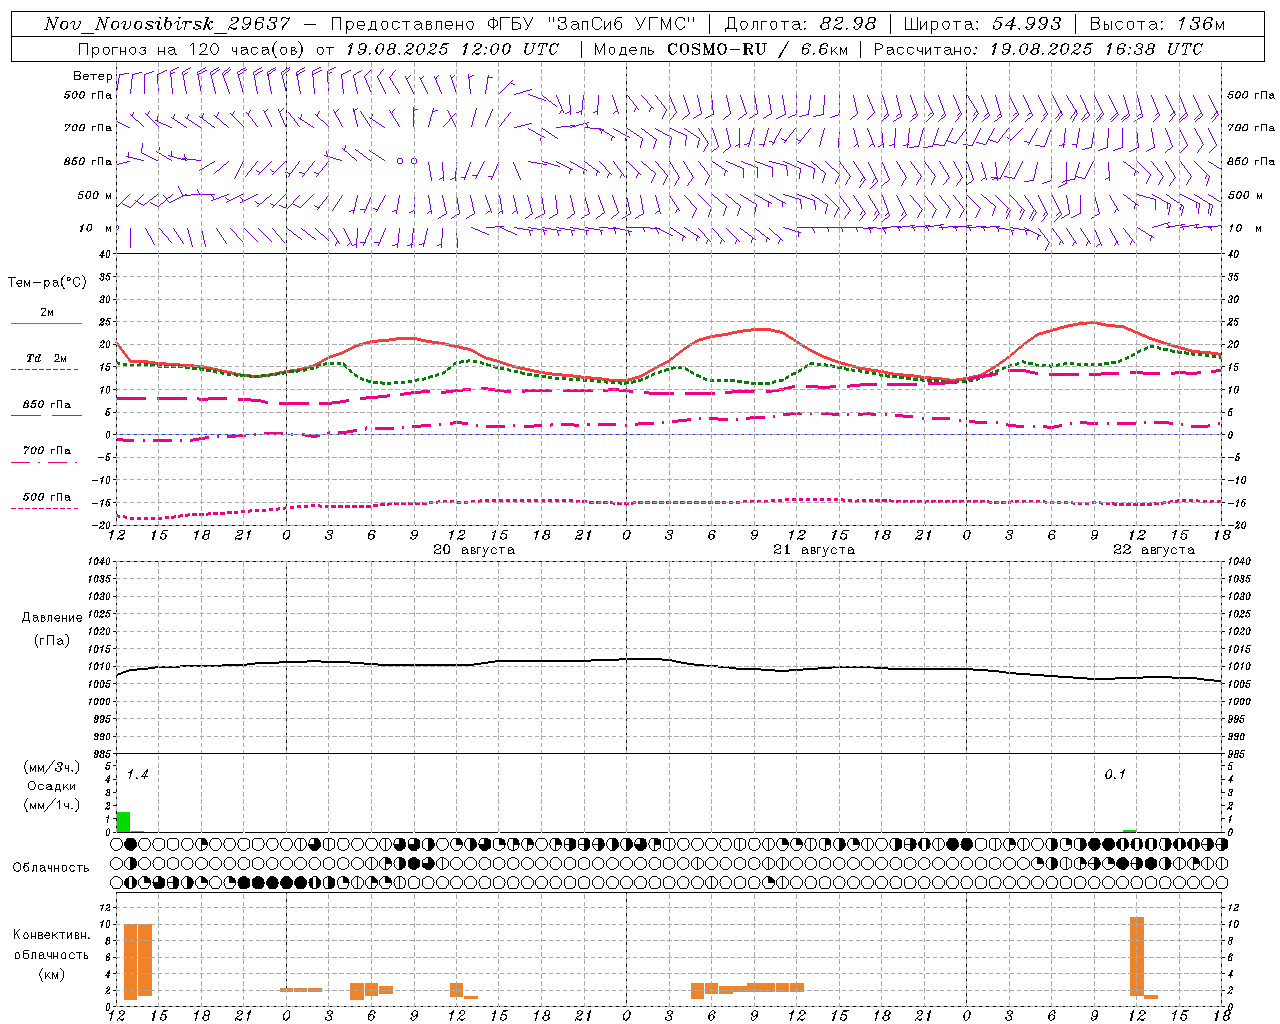Click the tall green precipitation bar
This screenshot has height=1024, width=1280.
click(x=123, y=821)
